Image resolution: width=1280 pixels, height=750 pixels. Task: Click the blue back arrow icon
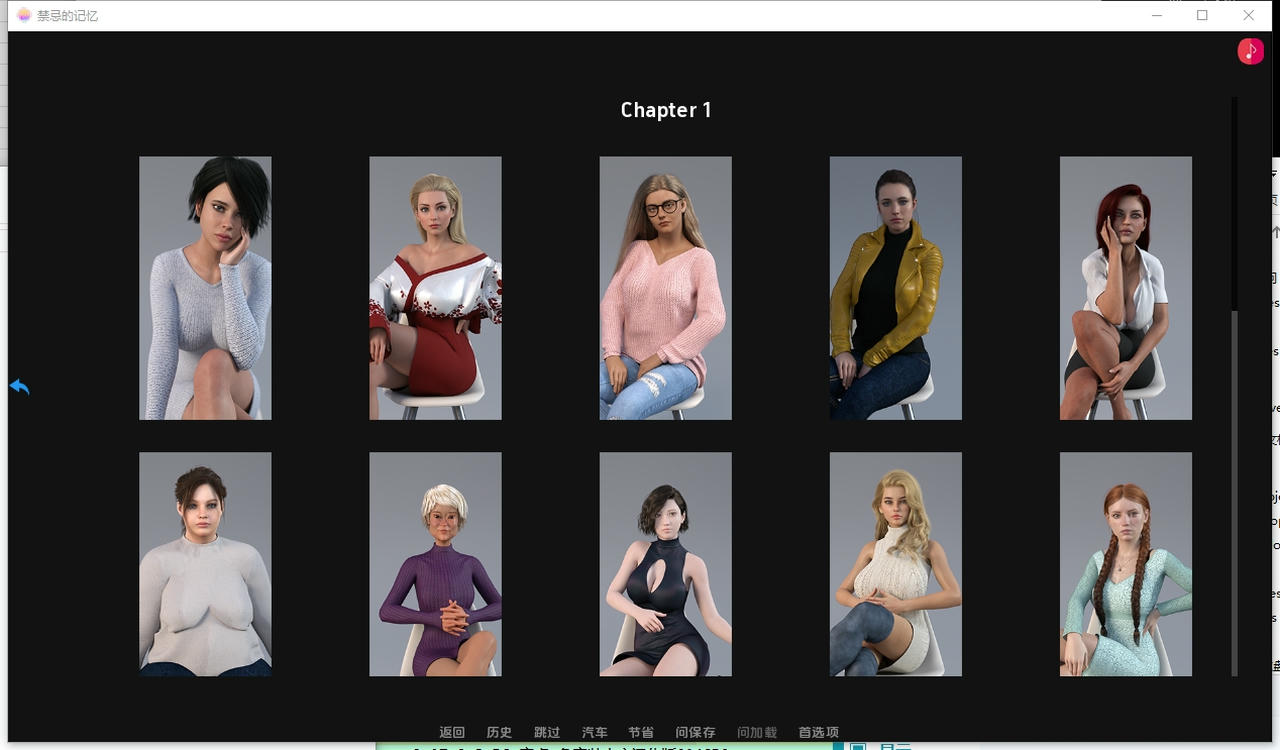tap(19, 387)
